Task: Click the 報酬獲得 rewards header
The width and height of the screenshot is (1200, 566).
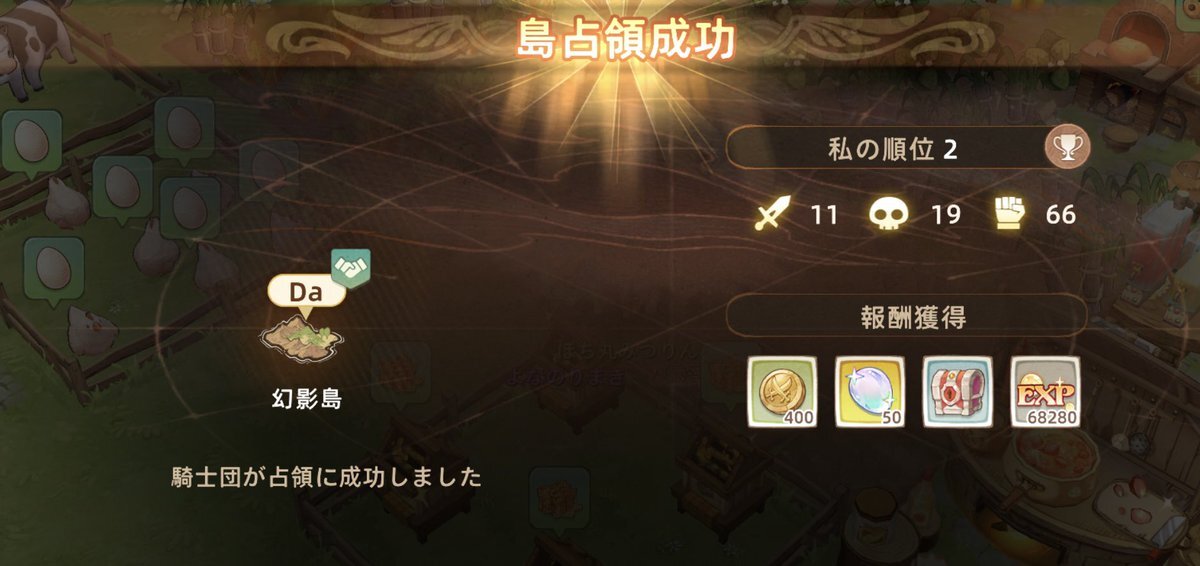Action: 907,318
